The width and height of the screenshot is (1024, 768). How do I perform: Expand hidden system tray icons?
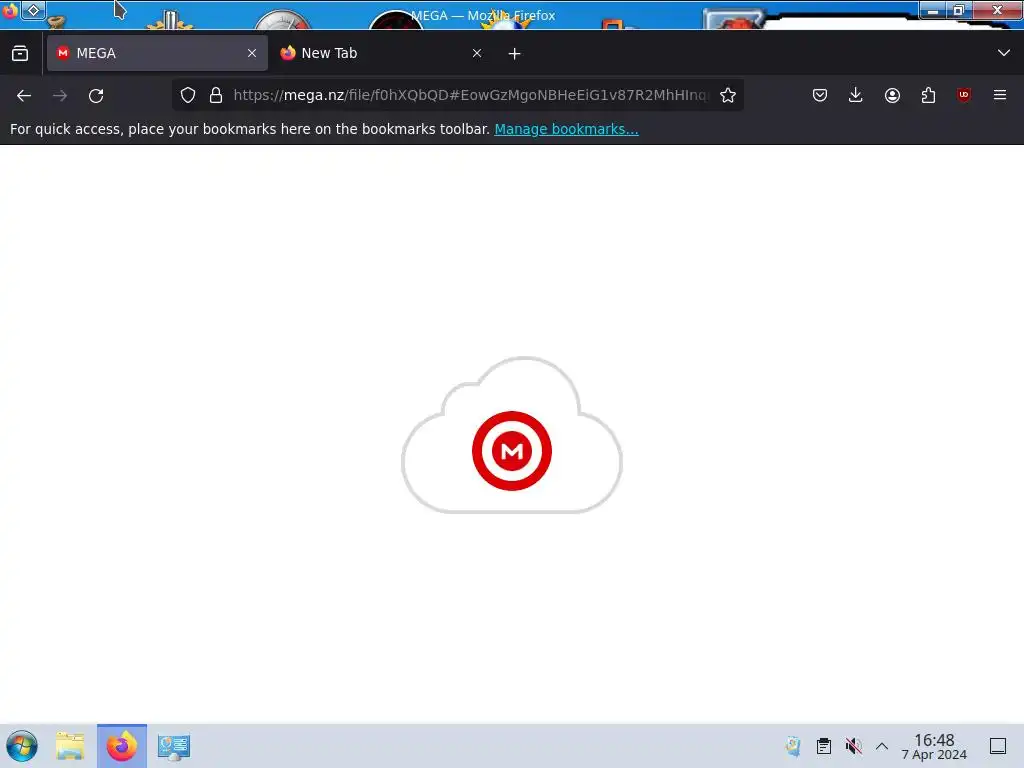tap(882, 746)
